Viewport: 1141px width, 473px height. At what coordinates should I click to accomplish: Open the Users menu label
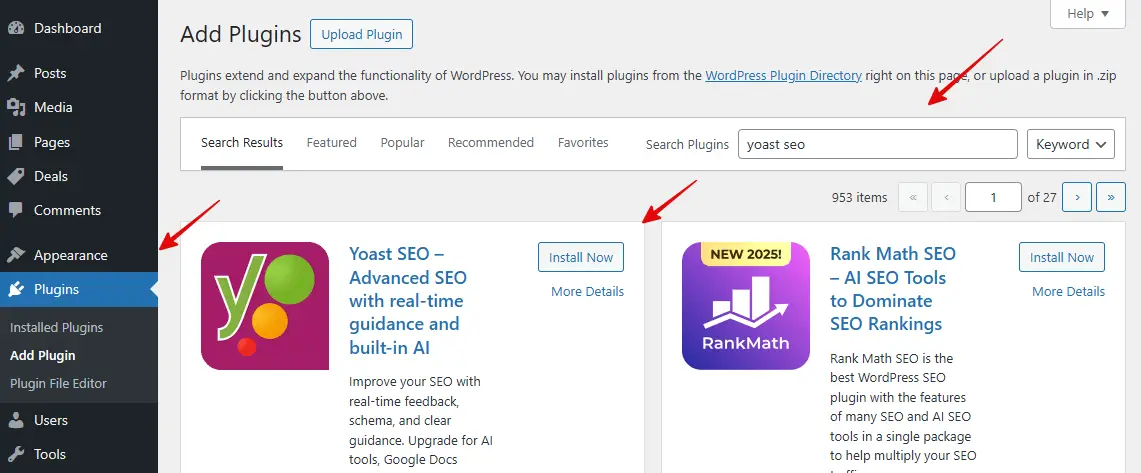click(51, 421)
